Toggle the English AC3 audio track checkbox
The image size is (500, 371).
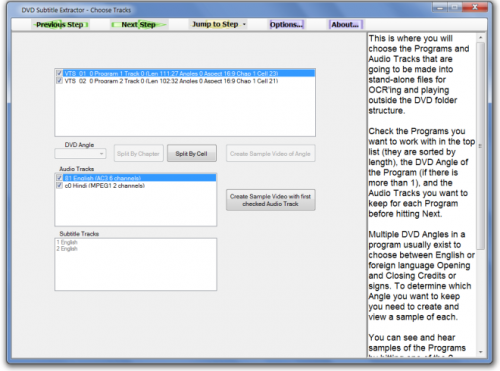[59, 178]
